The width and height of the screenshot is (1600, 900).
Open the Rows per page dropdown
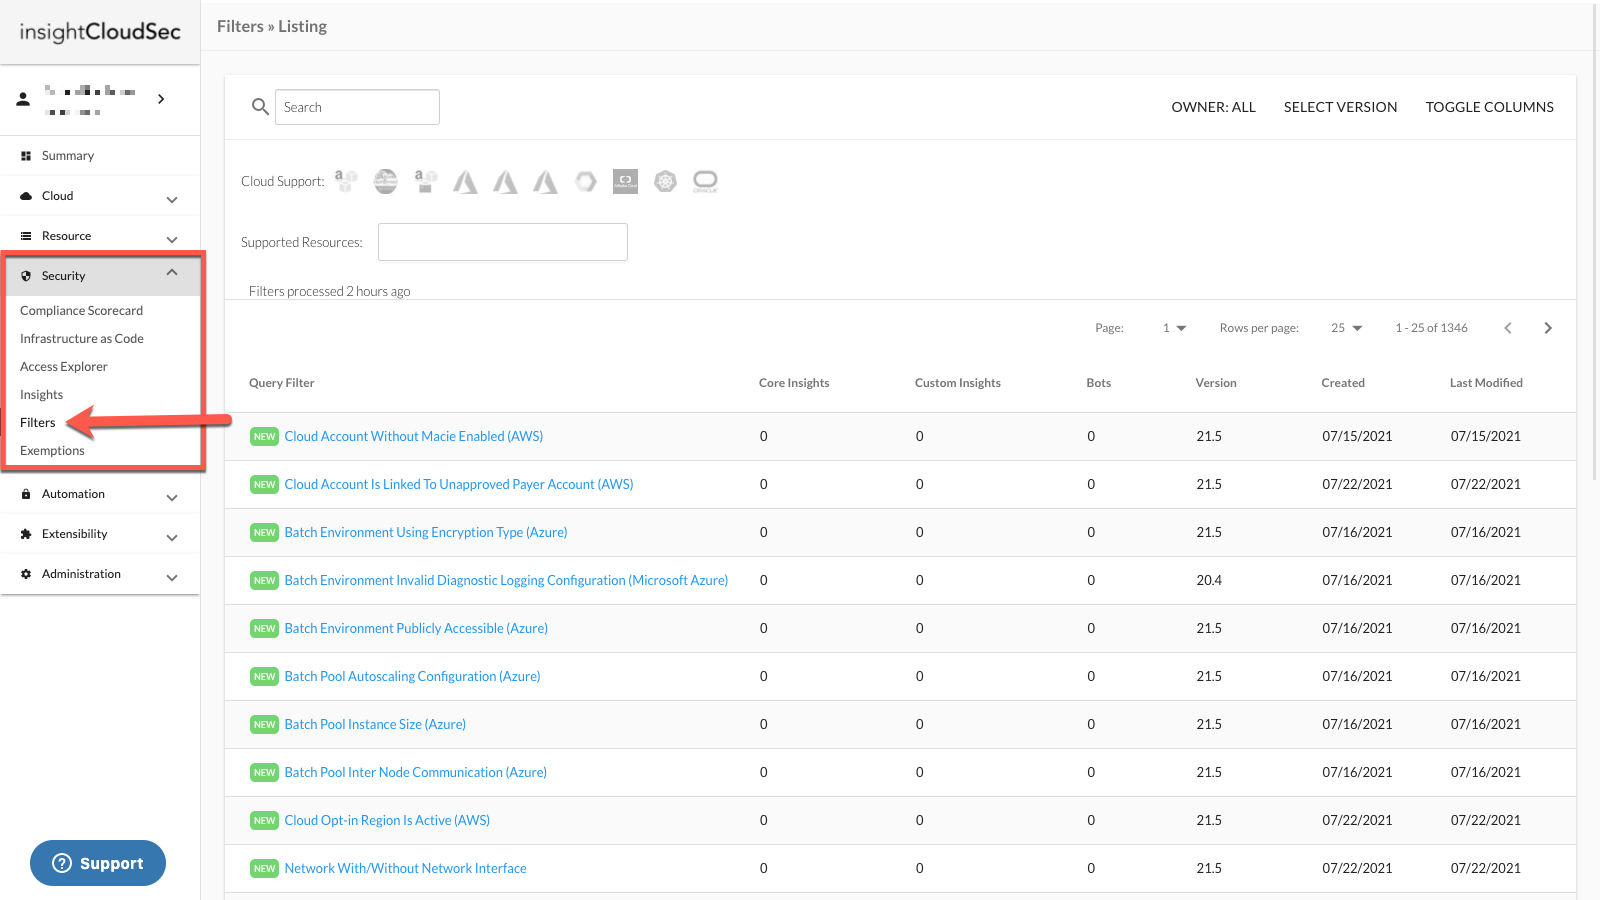pos(1347,328)
